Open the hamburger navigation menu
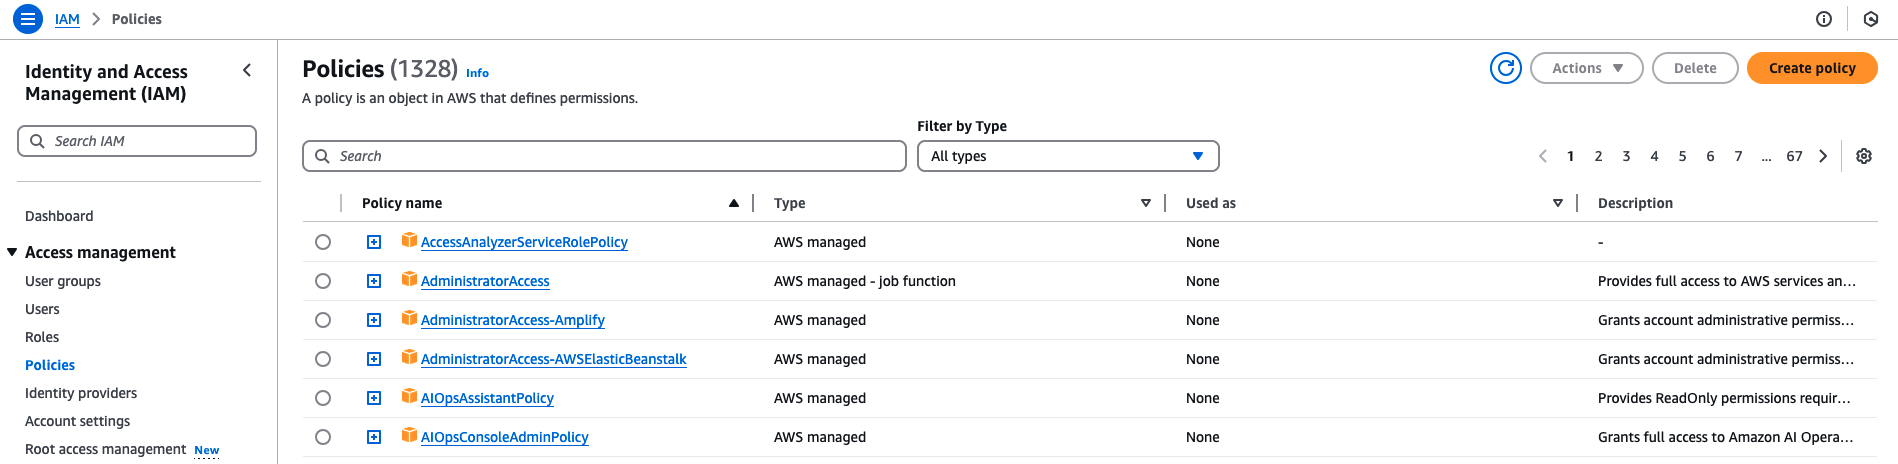The width and height of the screenshot is (1898, 464). pos(28,18)
